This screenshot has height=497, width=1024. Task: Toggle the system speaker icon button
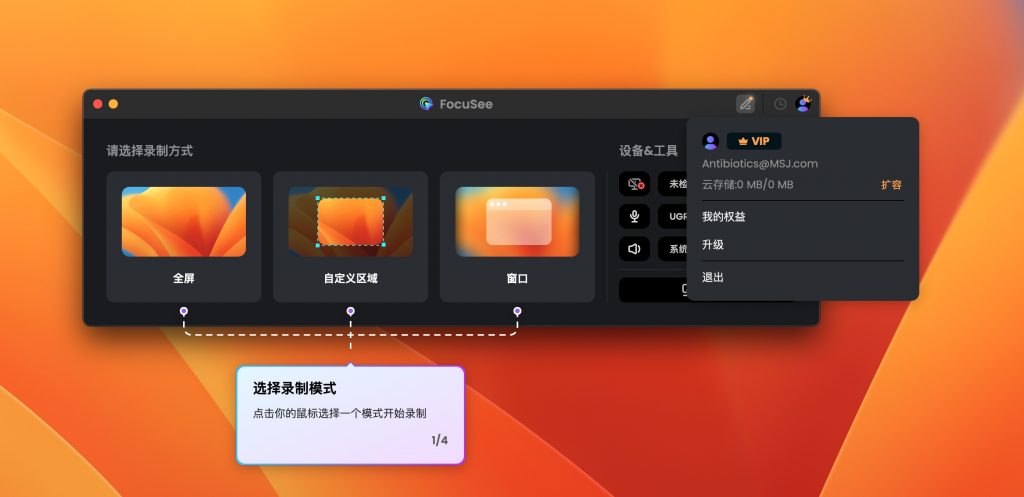[635, 249]
